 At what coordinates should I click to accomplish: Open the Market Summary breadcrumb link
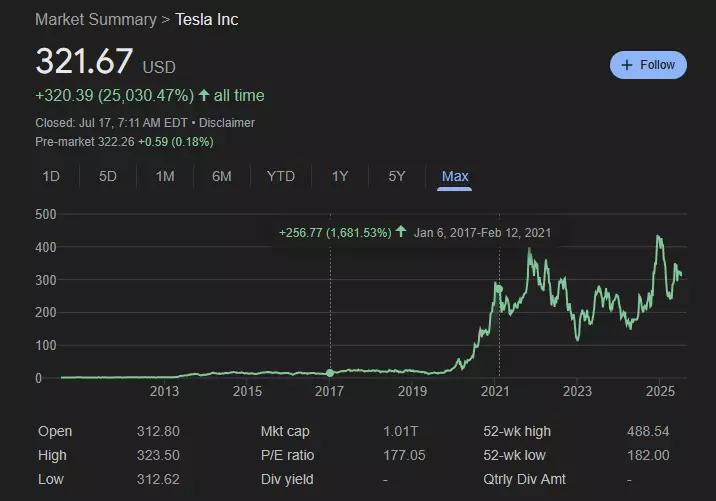96,20
